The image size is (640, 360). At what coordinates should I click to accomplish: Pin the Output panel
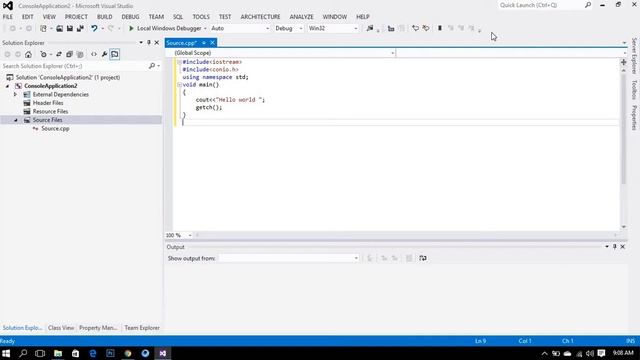pos(615,247)
